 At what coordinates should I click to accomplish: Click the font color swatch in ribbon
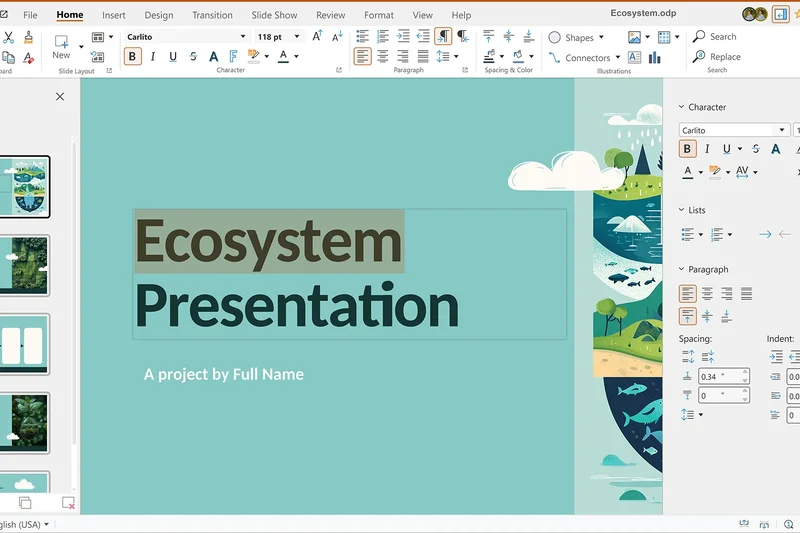click(x=284, y=57)
